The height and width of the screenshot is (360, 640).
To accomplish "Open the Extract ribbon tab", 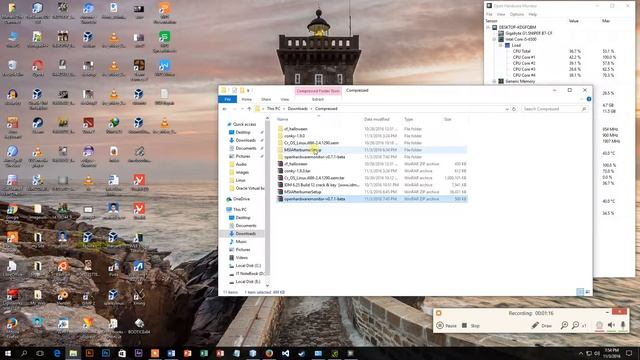I will [x=318, y=99].
